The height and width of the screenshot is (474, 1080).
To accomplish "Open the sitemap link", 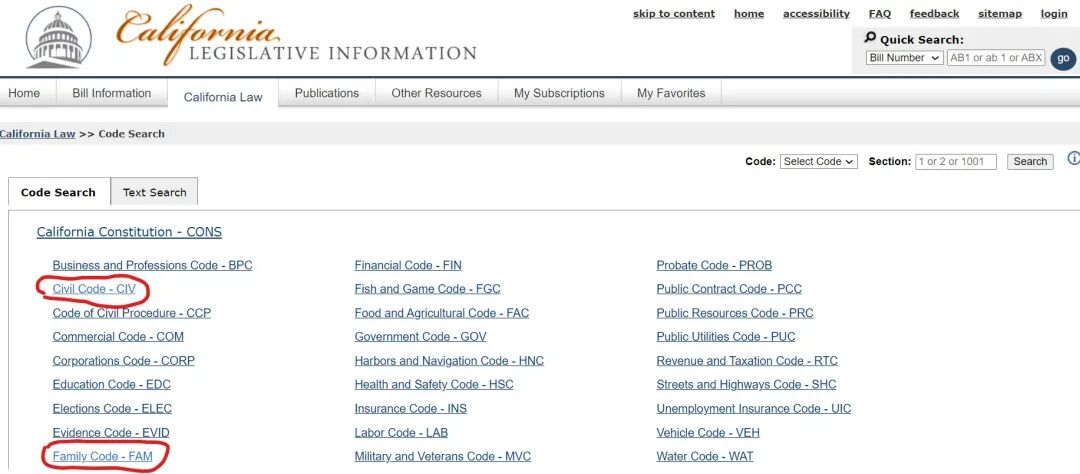I will (x=1000, y=14).
